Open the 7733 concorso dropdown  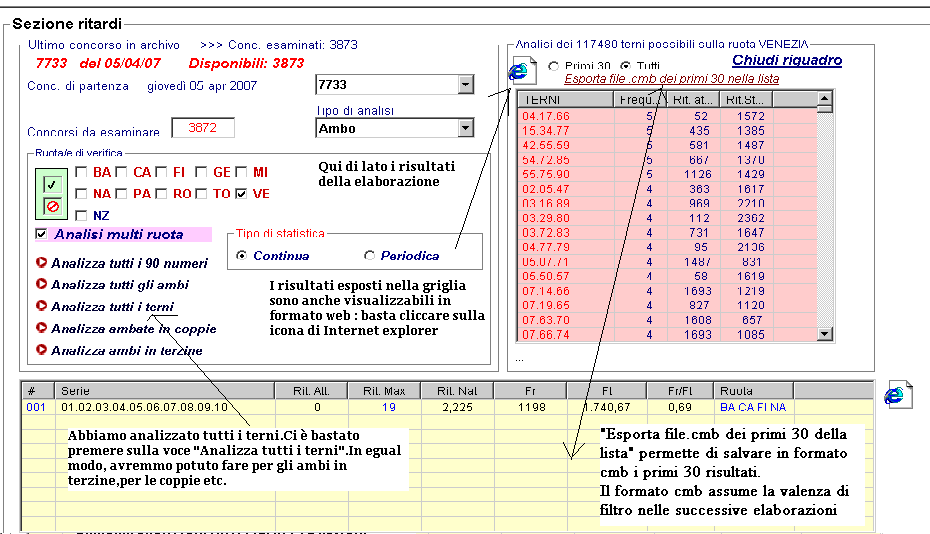[466, 85]
